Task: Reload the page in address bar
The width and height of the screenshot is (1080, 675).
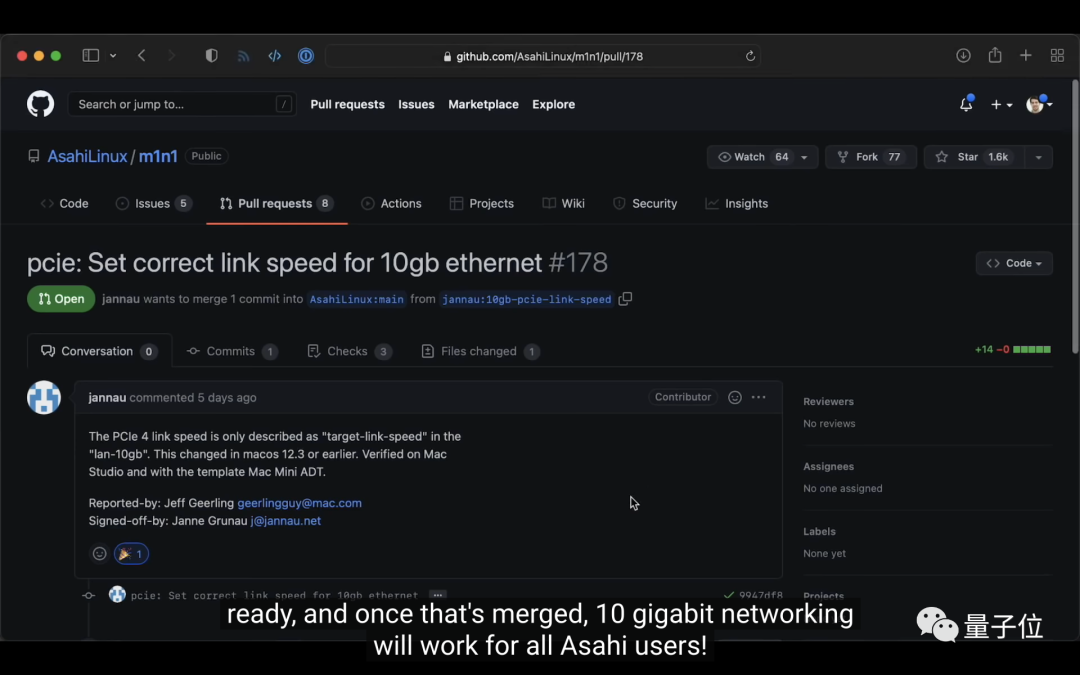Action: pos(751,56)
